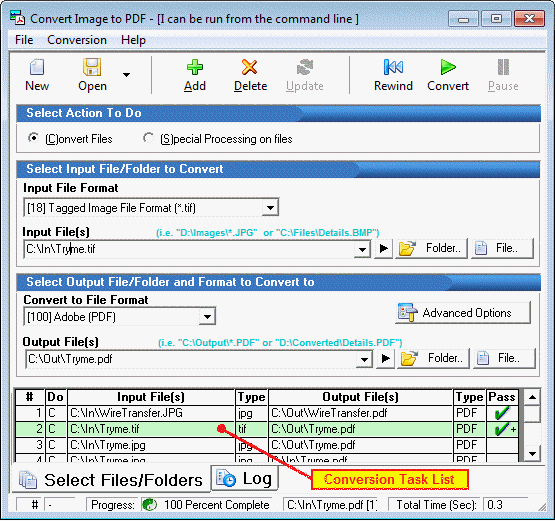Screen dimensions: 555x521
Task: Open the Input File(s) history dropdown
Action: tap(362, 249)
